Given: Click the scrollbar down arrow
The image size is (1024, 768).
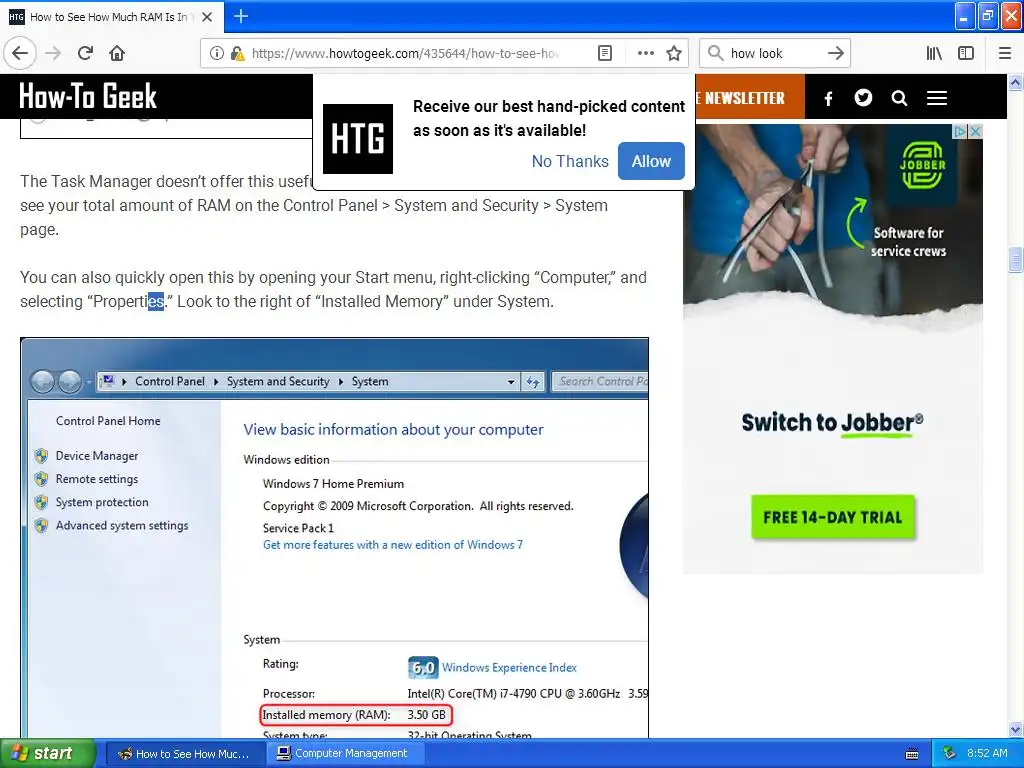Looking at the screenshot, I should click(1015, 729).
